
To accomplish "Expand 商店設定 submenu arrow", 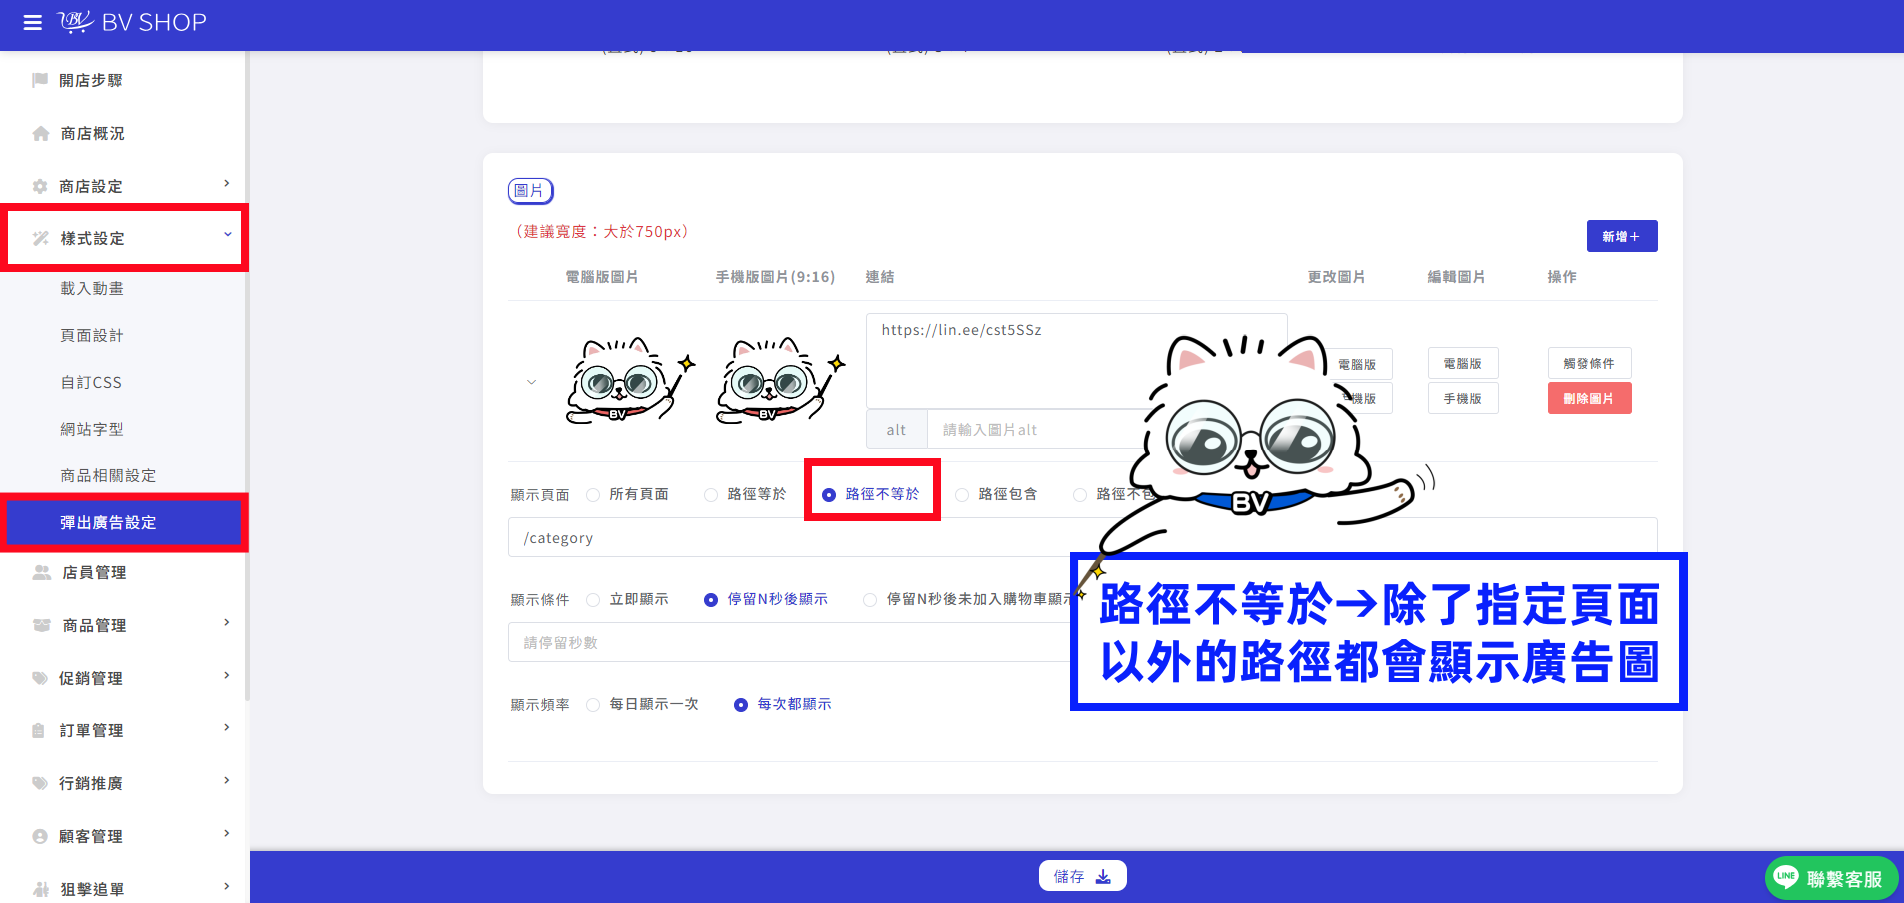I will pos(227,183).
